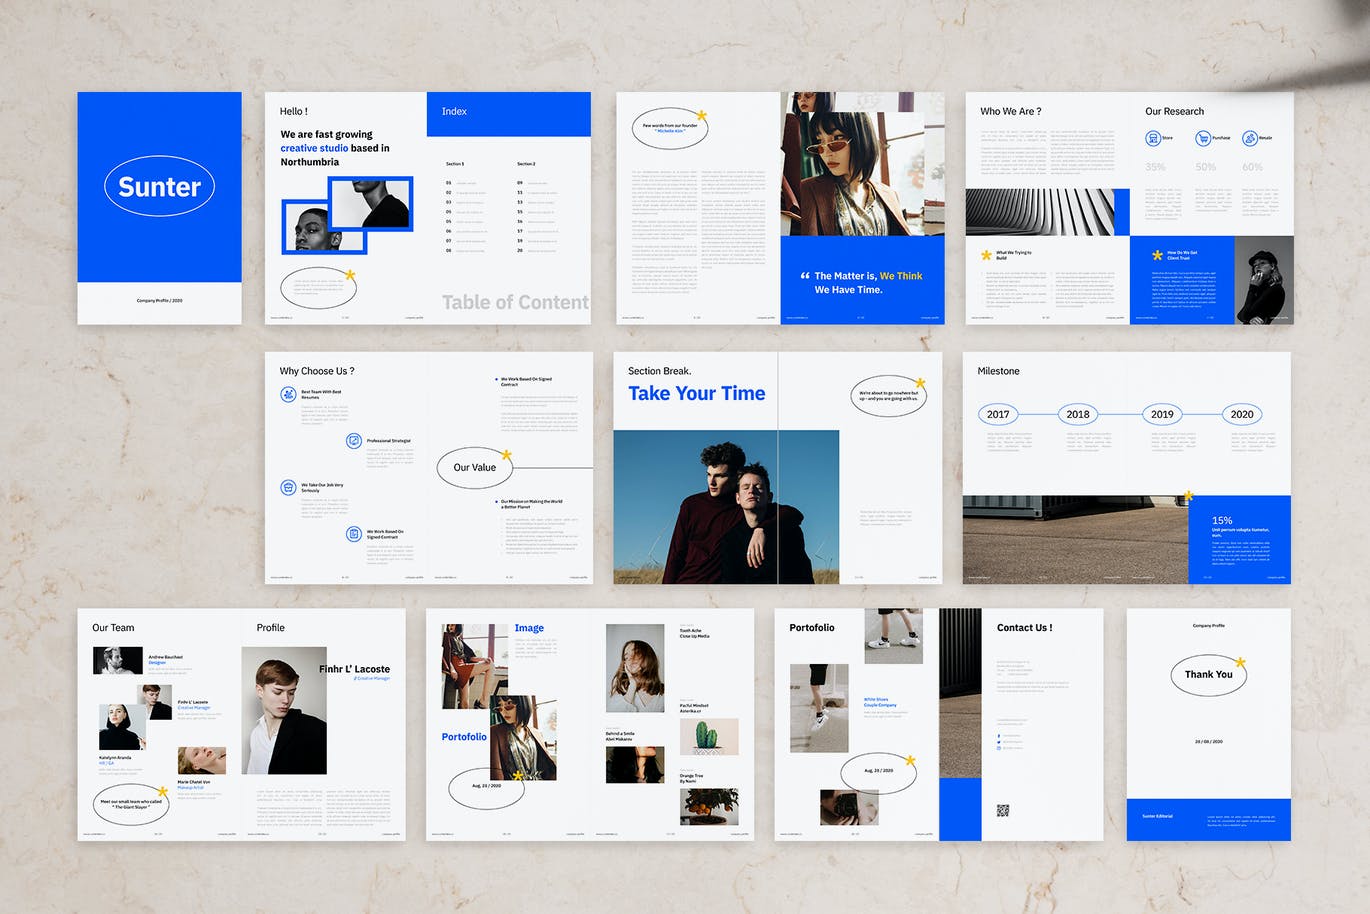Click the Sunter logo oval on cover

(x=159, y=187)
